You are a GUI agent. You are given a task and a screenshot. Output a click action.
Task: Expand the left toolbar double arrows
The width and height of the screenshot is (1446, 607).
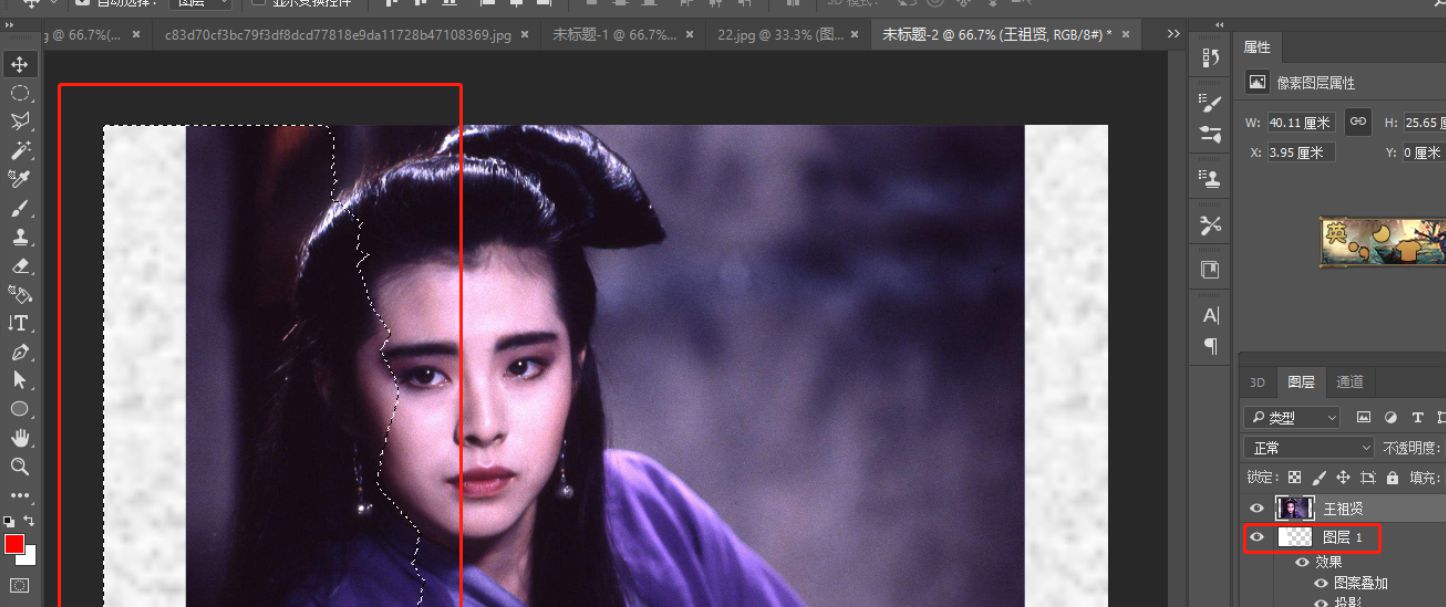coord(10,24)
